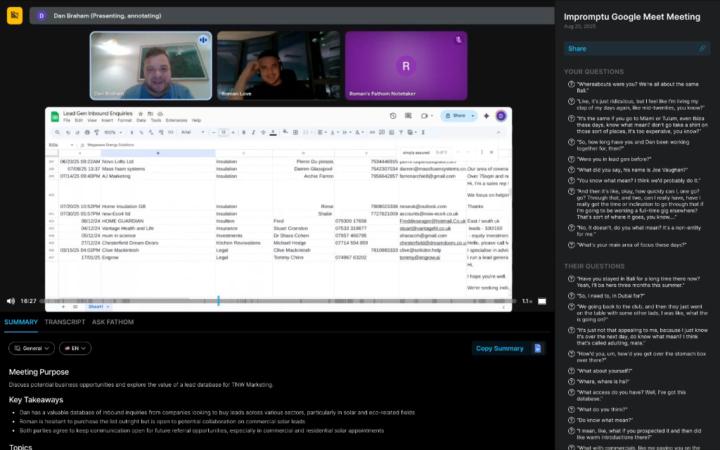Click the link icon in Share bar

[702, 48]
